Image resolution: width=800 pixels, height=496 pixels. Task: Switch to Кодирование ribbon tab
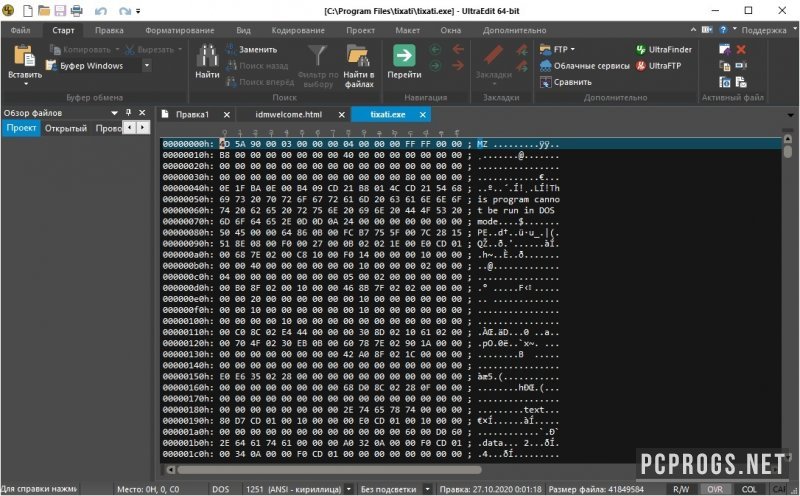298,30
